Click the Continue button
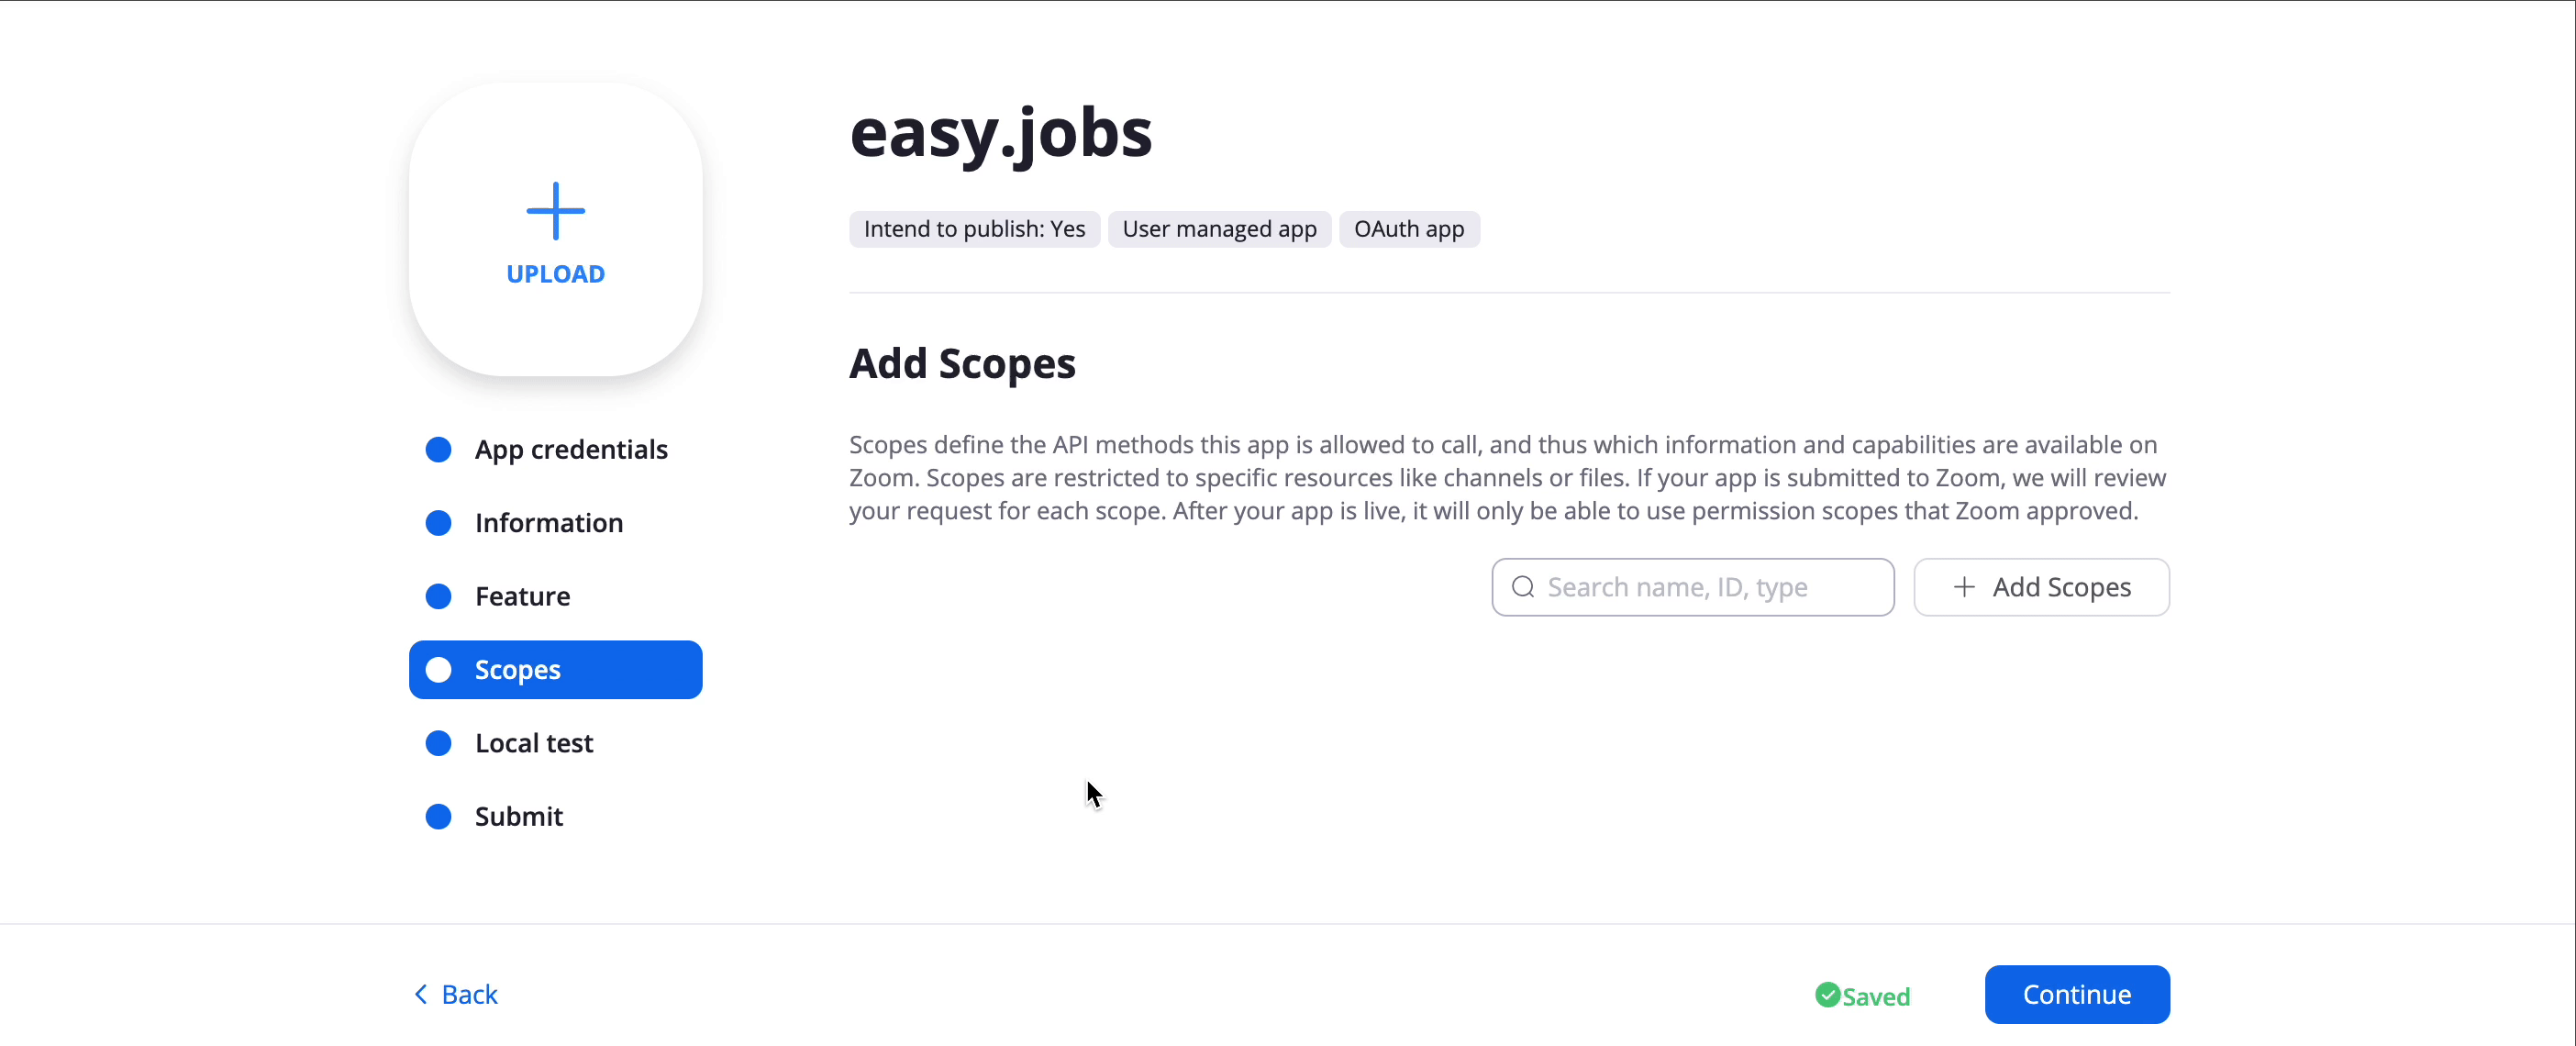 tap(2077, 994)
